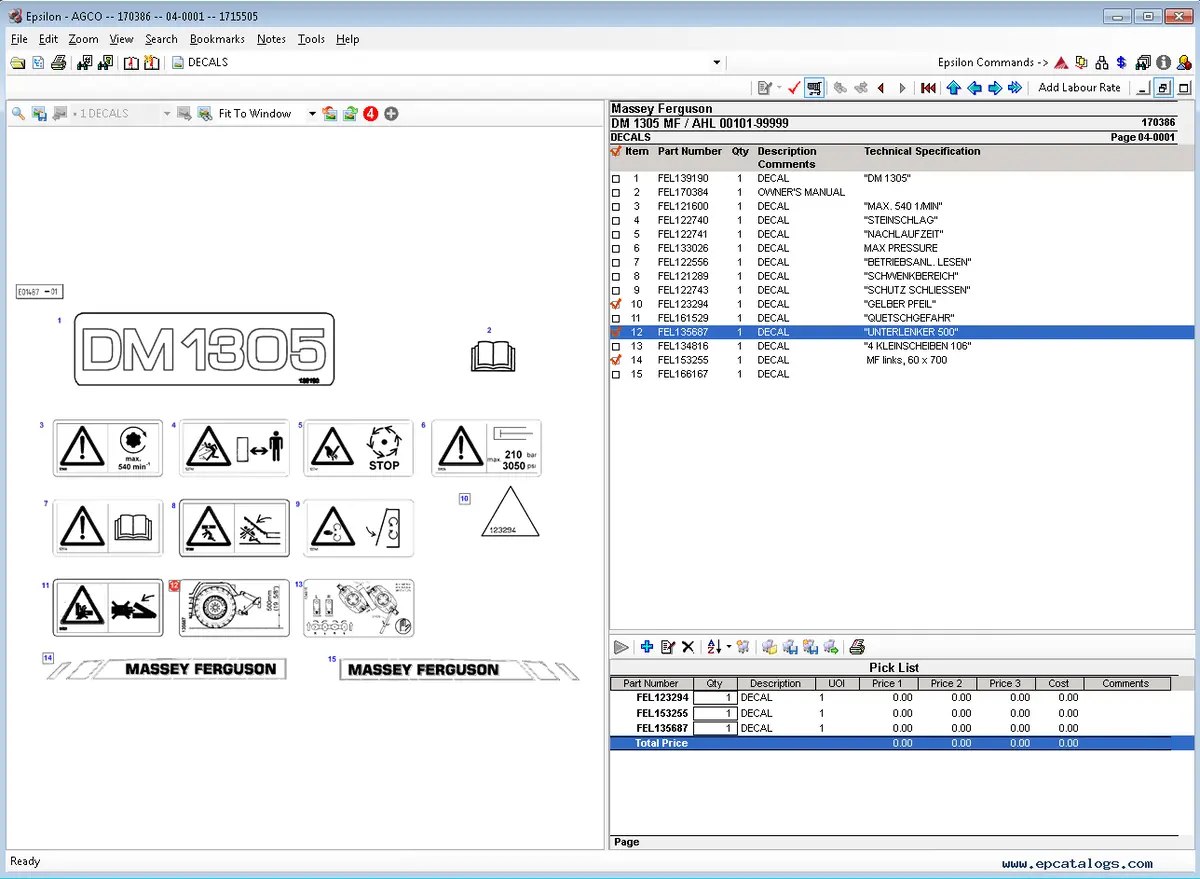Screen dimensions: 1200x879
Task: Open the Tools menu
Action: [311, 39]
